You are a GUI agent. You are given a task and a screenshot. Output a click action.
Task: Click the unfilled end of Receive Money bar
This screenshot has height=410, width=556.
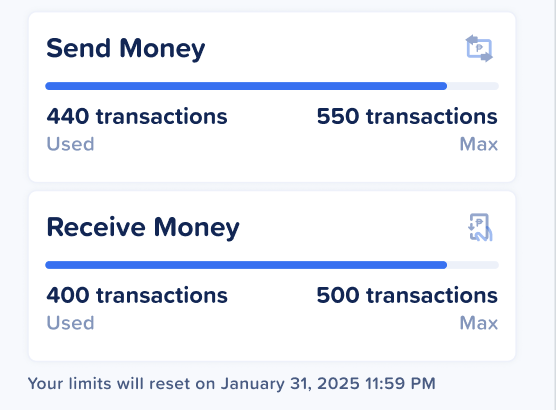(473, 265)
